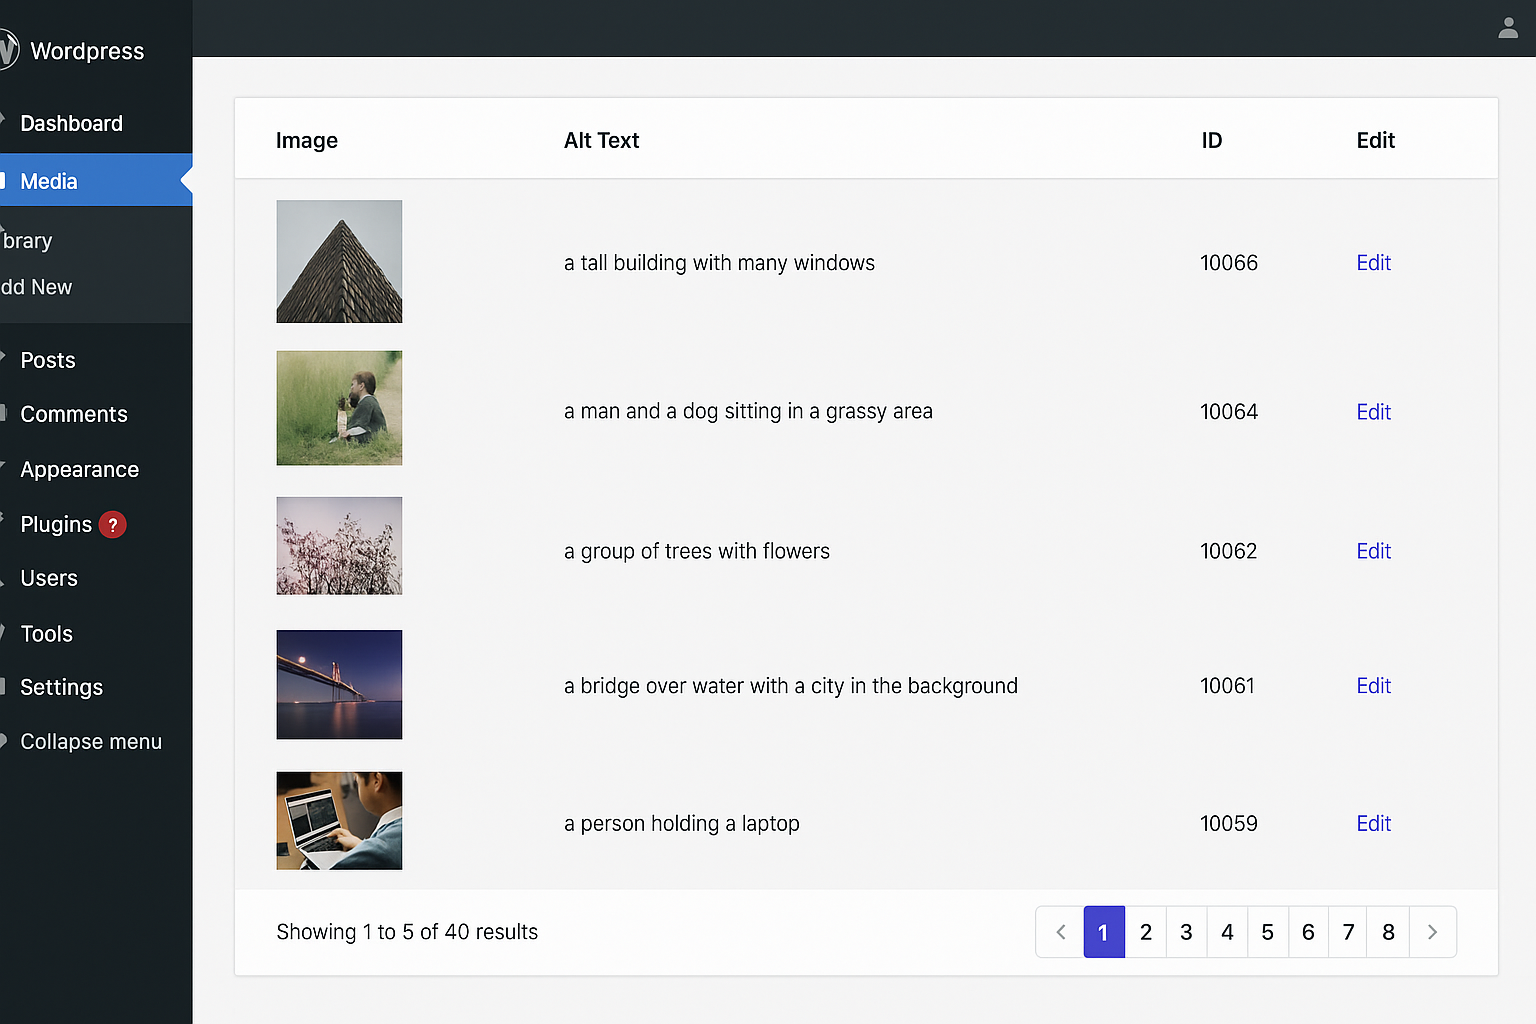Edit the image with ID 10062

[x=1373, y=551]
